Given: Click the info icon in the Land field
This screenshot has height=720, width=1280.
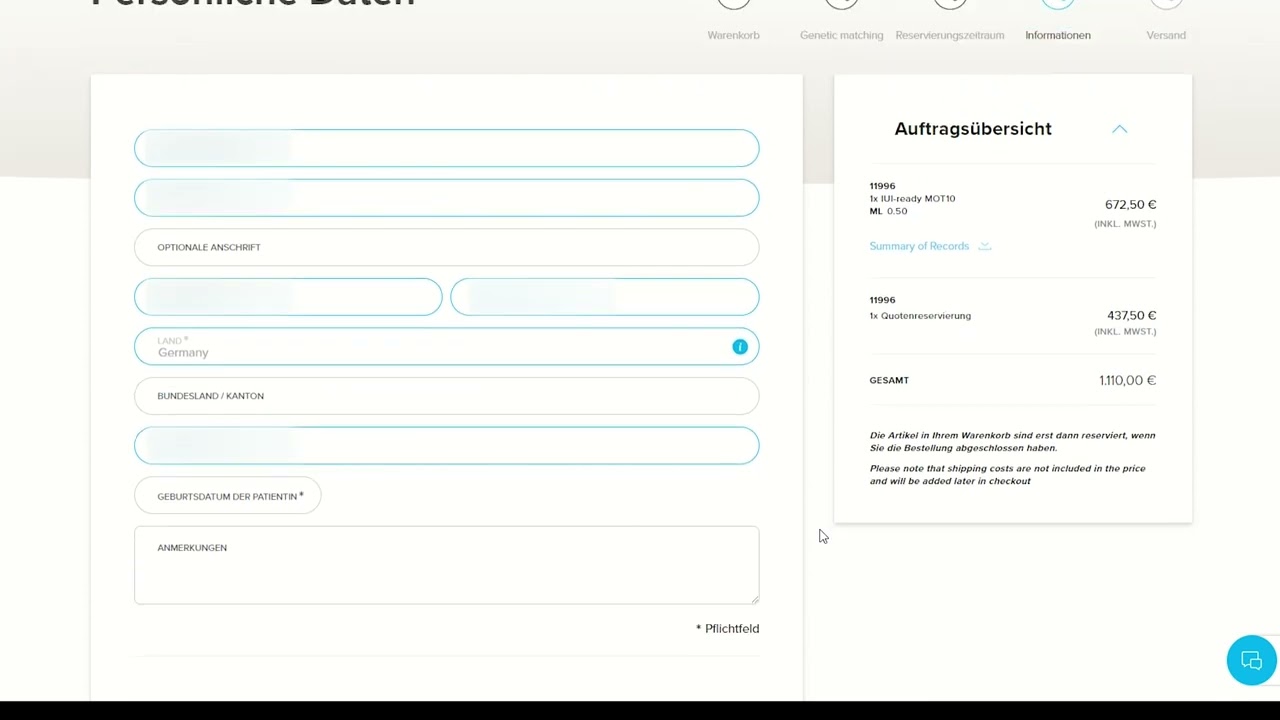Looking at the screenshot, I should (x=740, y=347).
